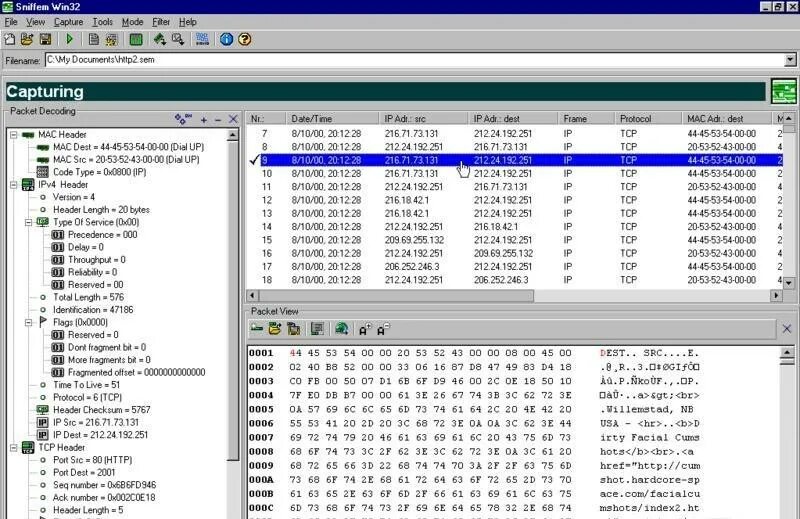Click the packet list horizontal scrollbar thumb
Viewport: 800px width, 519px height.
click(x=396, y=295)
